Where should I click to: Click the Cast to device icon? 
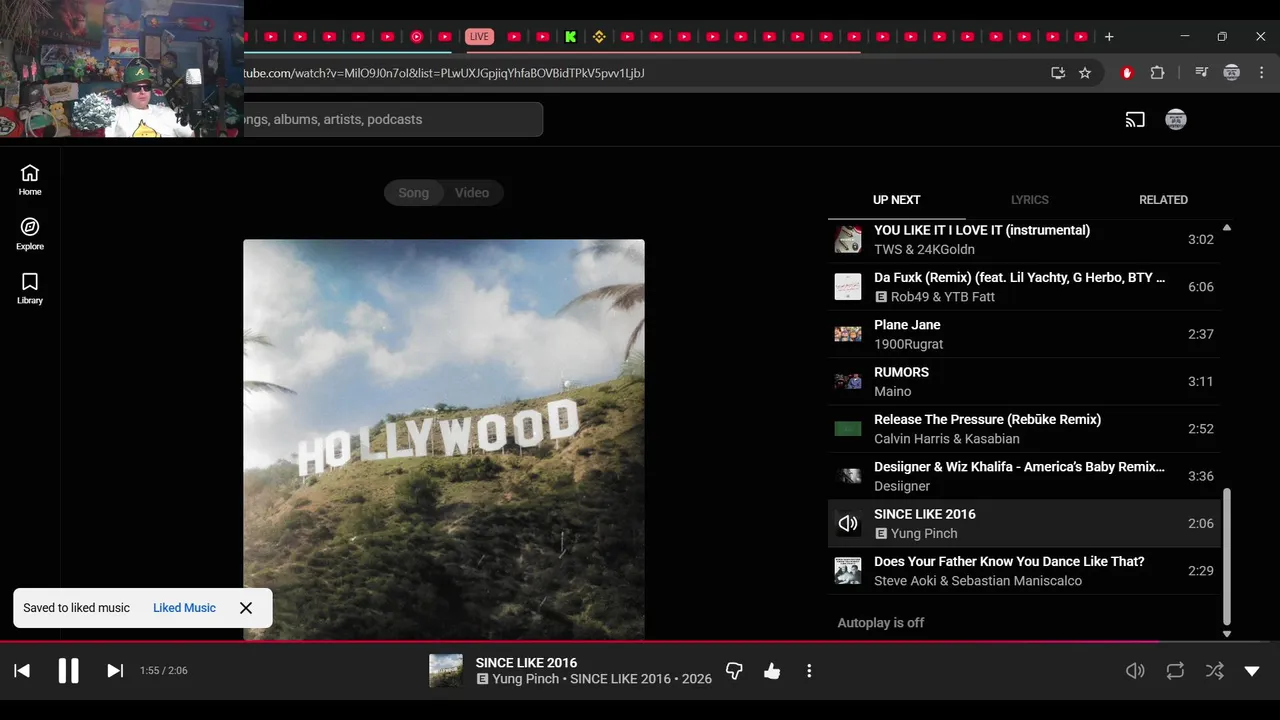1135,120
